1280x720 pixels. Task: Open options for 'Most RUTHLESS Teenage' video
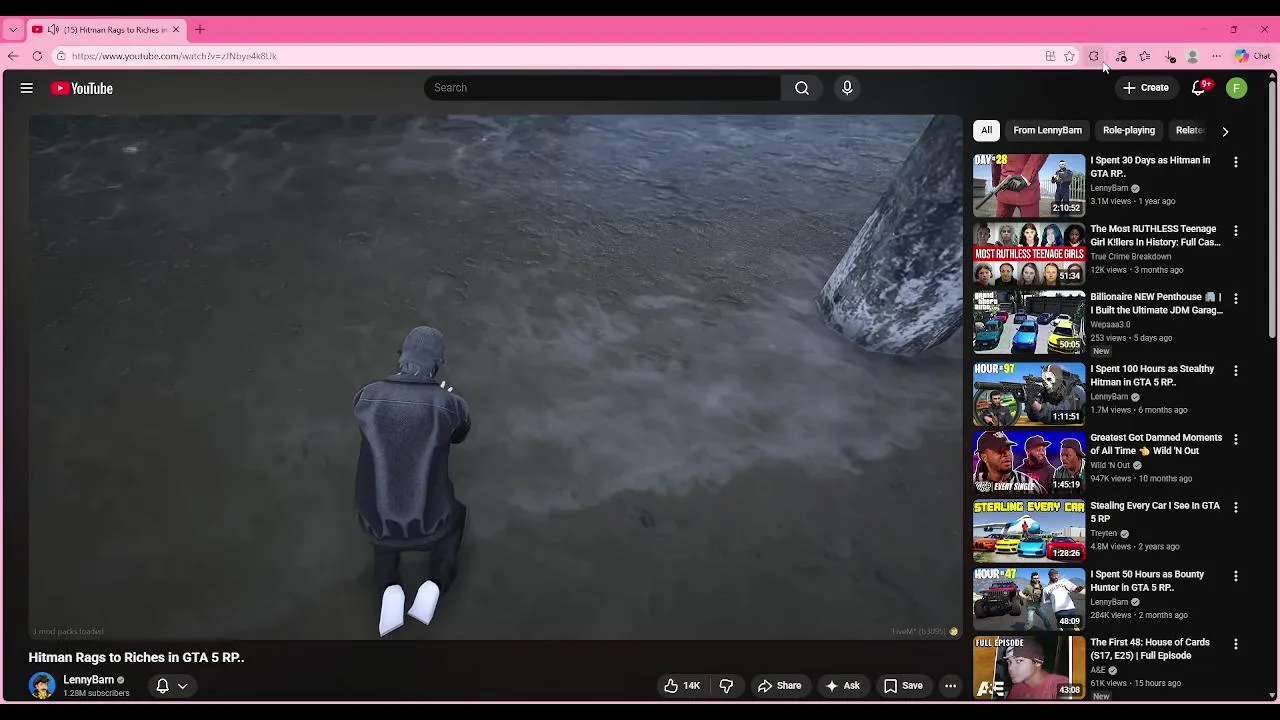1236,231
